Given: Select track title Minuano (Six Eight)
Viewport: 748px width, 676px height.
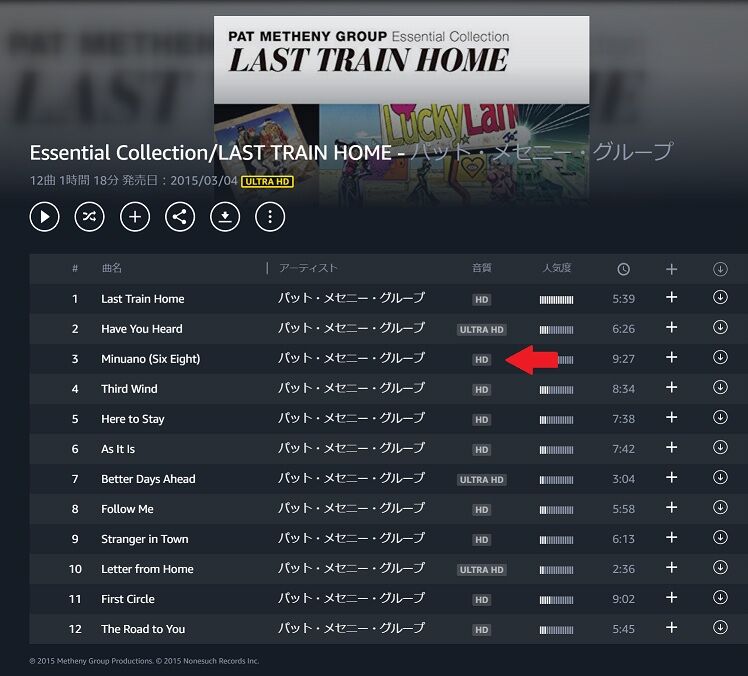Looking at the screenshot, I should tap(151, 359).
